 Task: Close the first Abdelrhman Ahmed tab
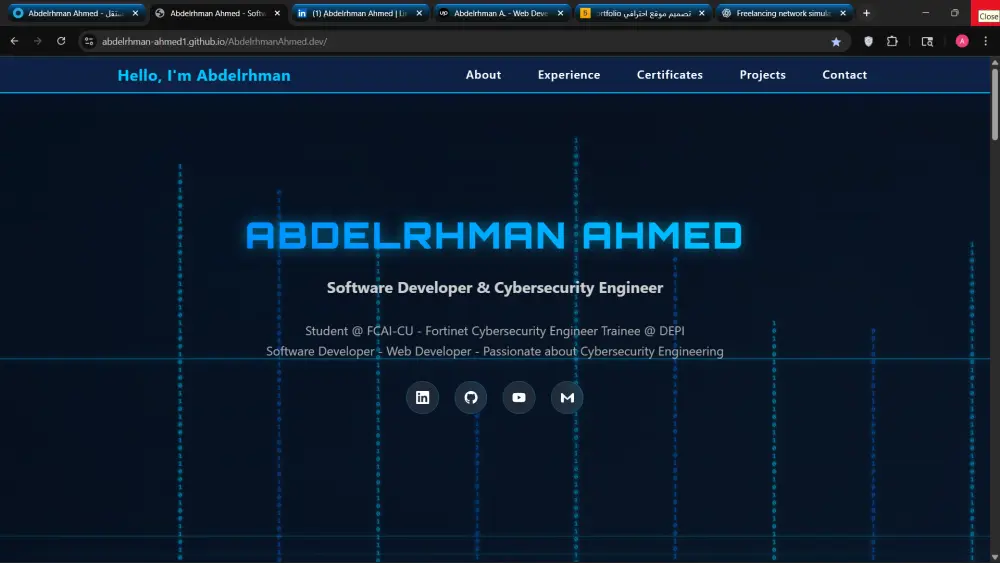tap(135, 13)
